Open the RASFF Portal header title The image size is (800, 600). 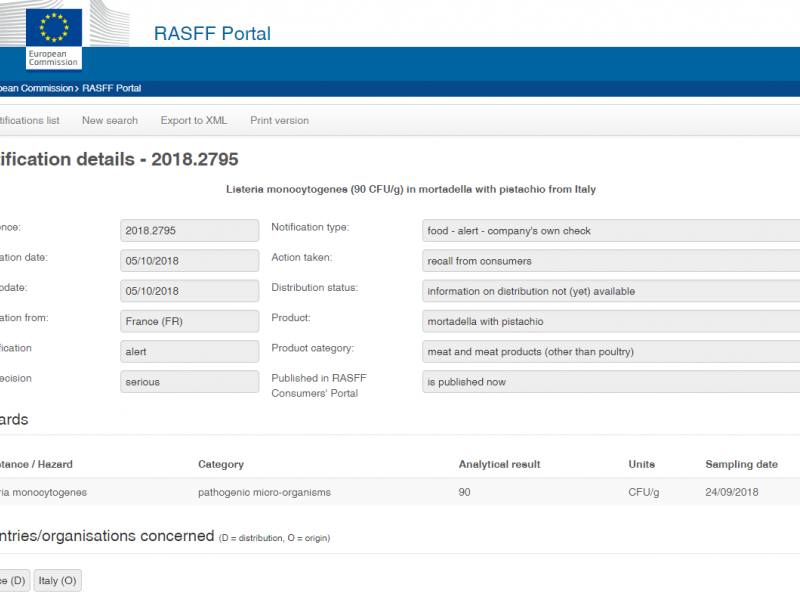(212, 33)
